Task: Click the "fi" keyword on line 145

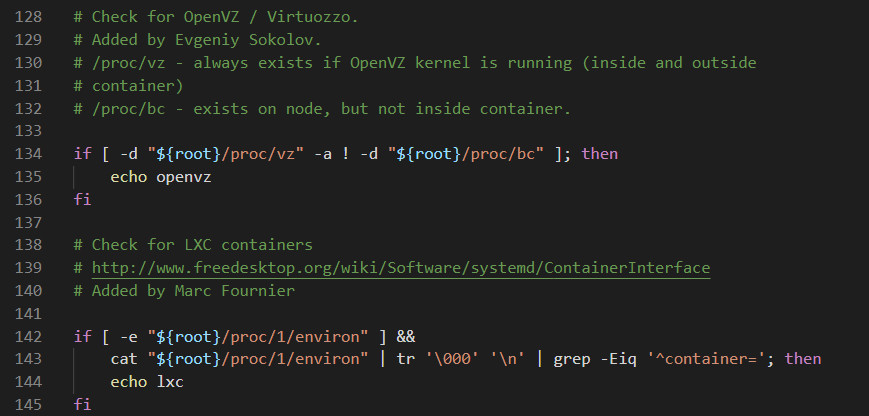Action: point(82,403)
